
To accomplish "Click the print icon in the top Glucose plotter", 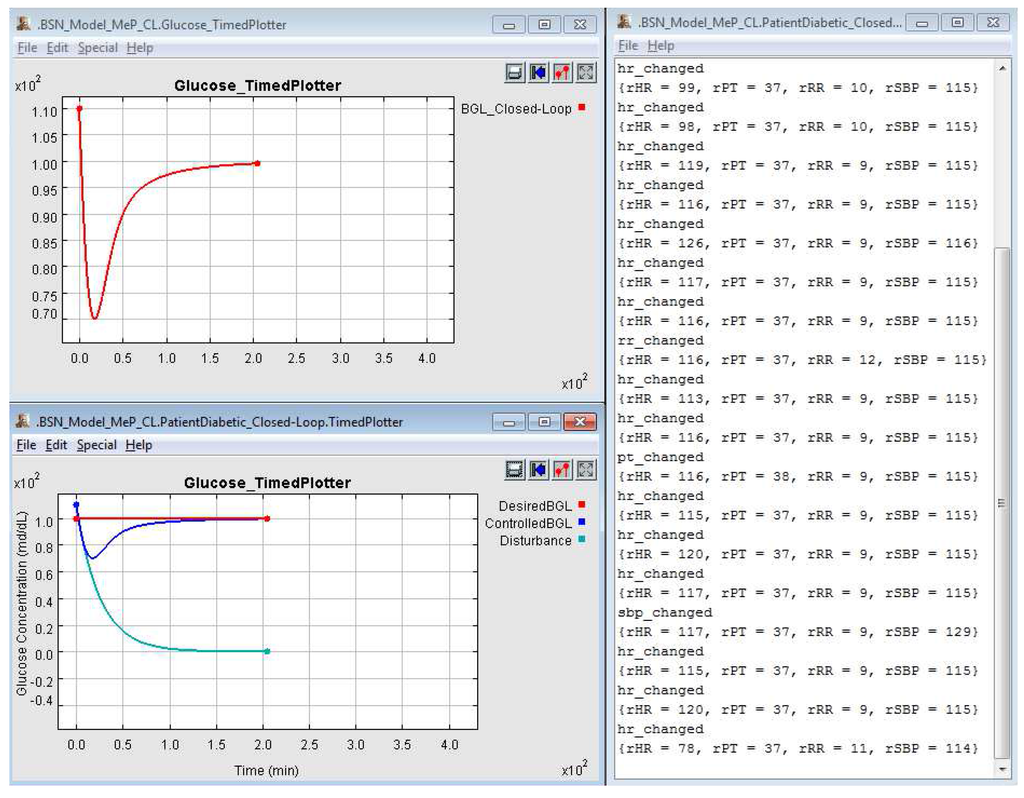I will pos(515,72).
